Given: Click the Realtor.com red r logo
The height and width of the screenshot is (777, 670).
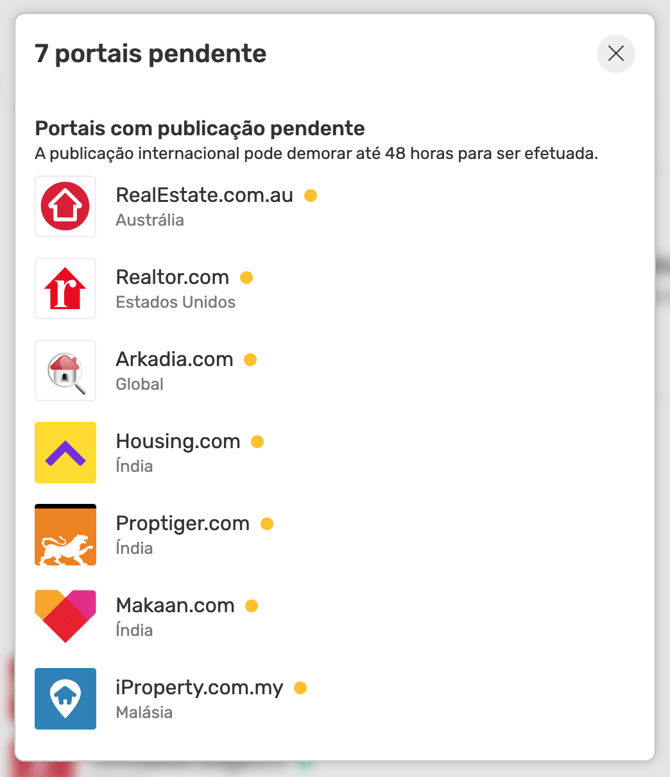Looking at the screenshot, I should [65, 288].
